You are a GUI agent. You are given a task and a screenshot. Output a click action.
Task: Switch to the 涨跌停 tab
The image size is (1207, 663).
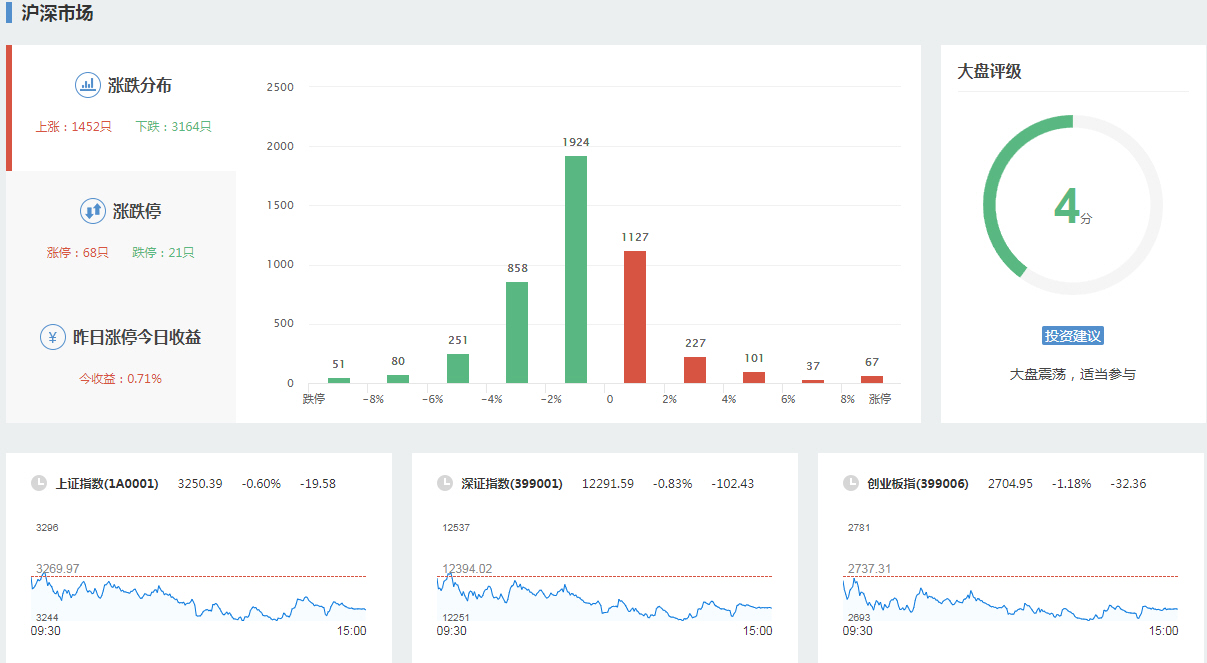(x=137, y=212)
